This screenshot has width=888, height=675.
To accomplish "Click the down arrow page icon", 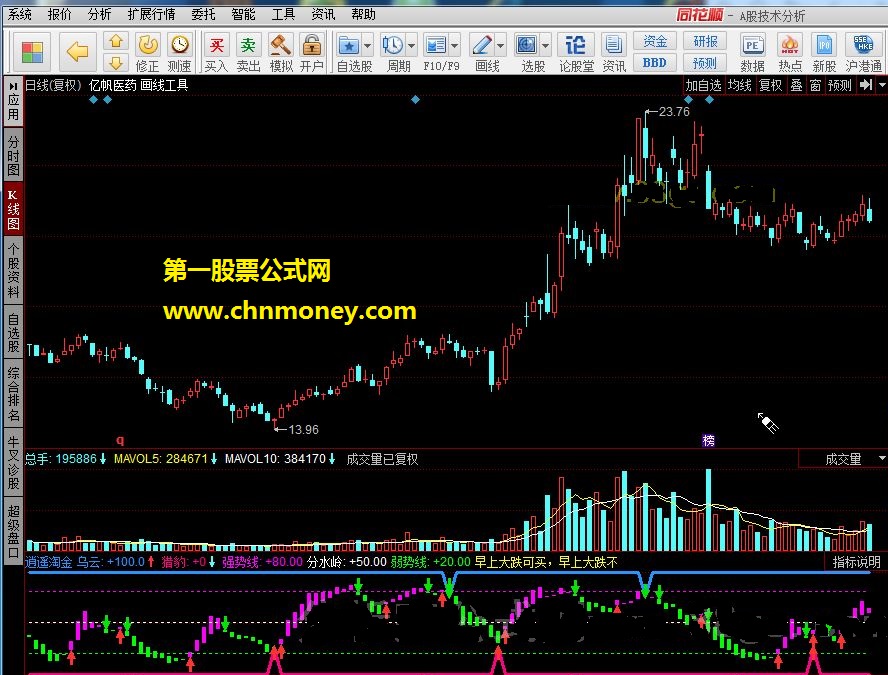I will (116, 63).
